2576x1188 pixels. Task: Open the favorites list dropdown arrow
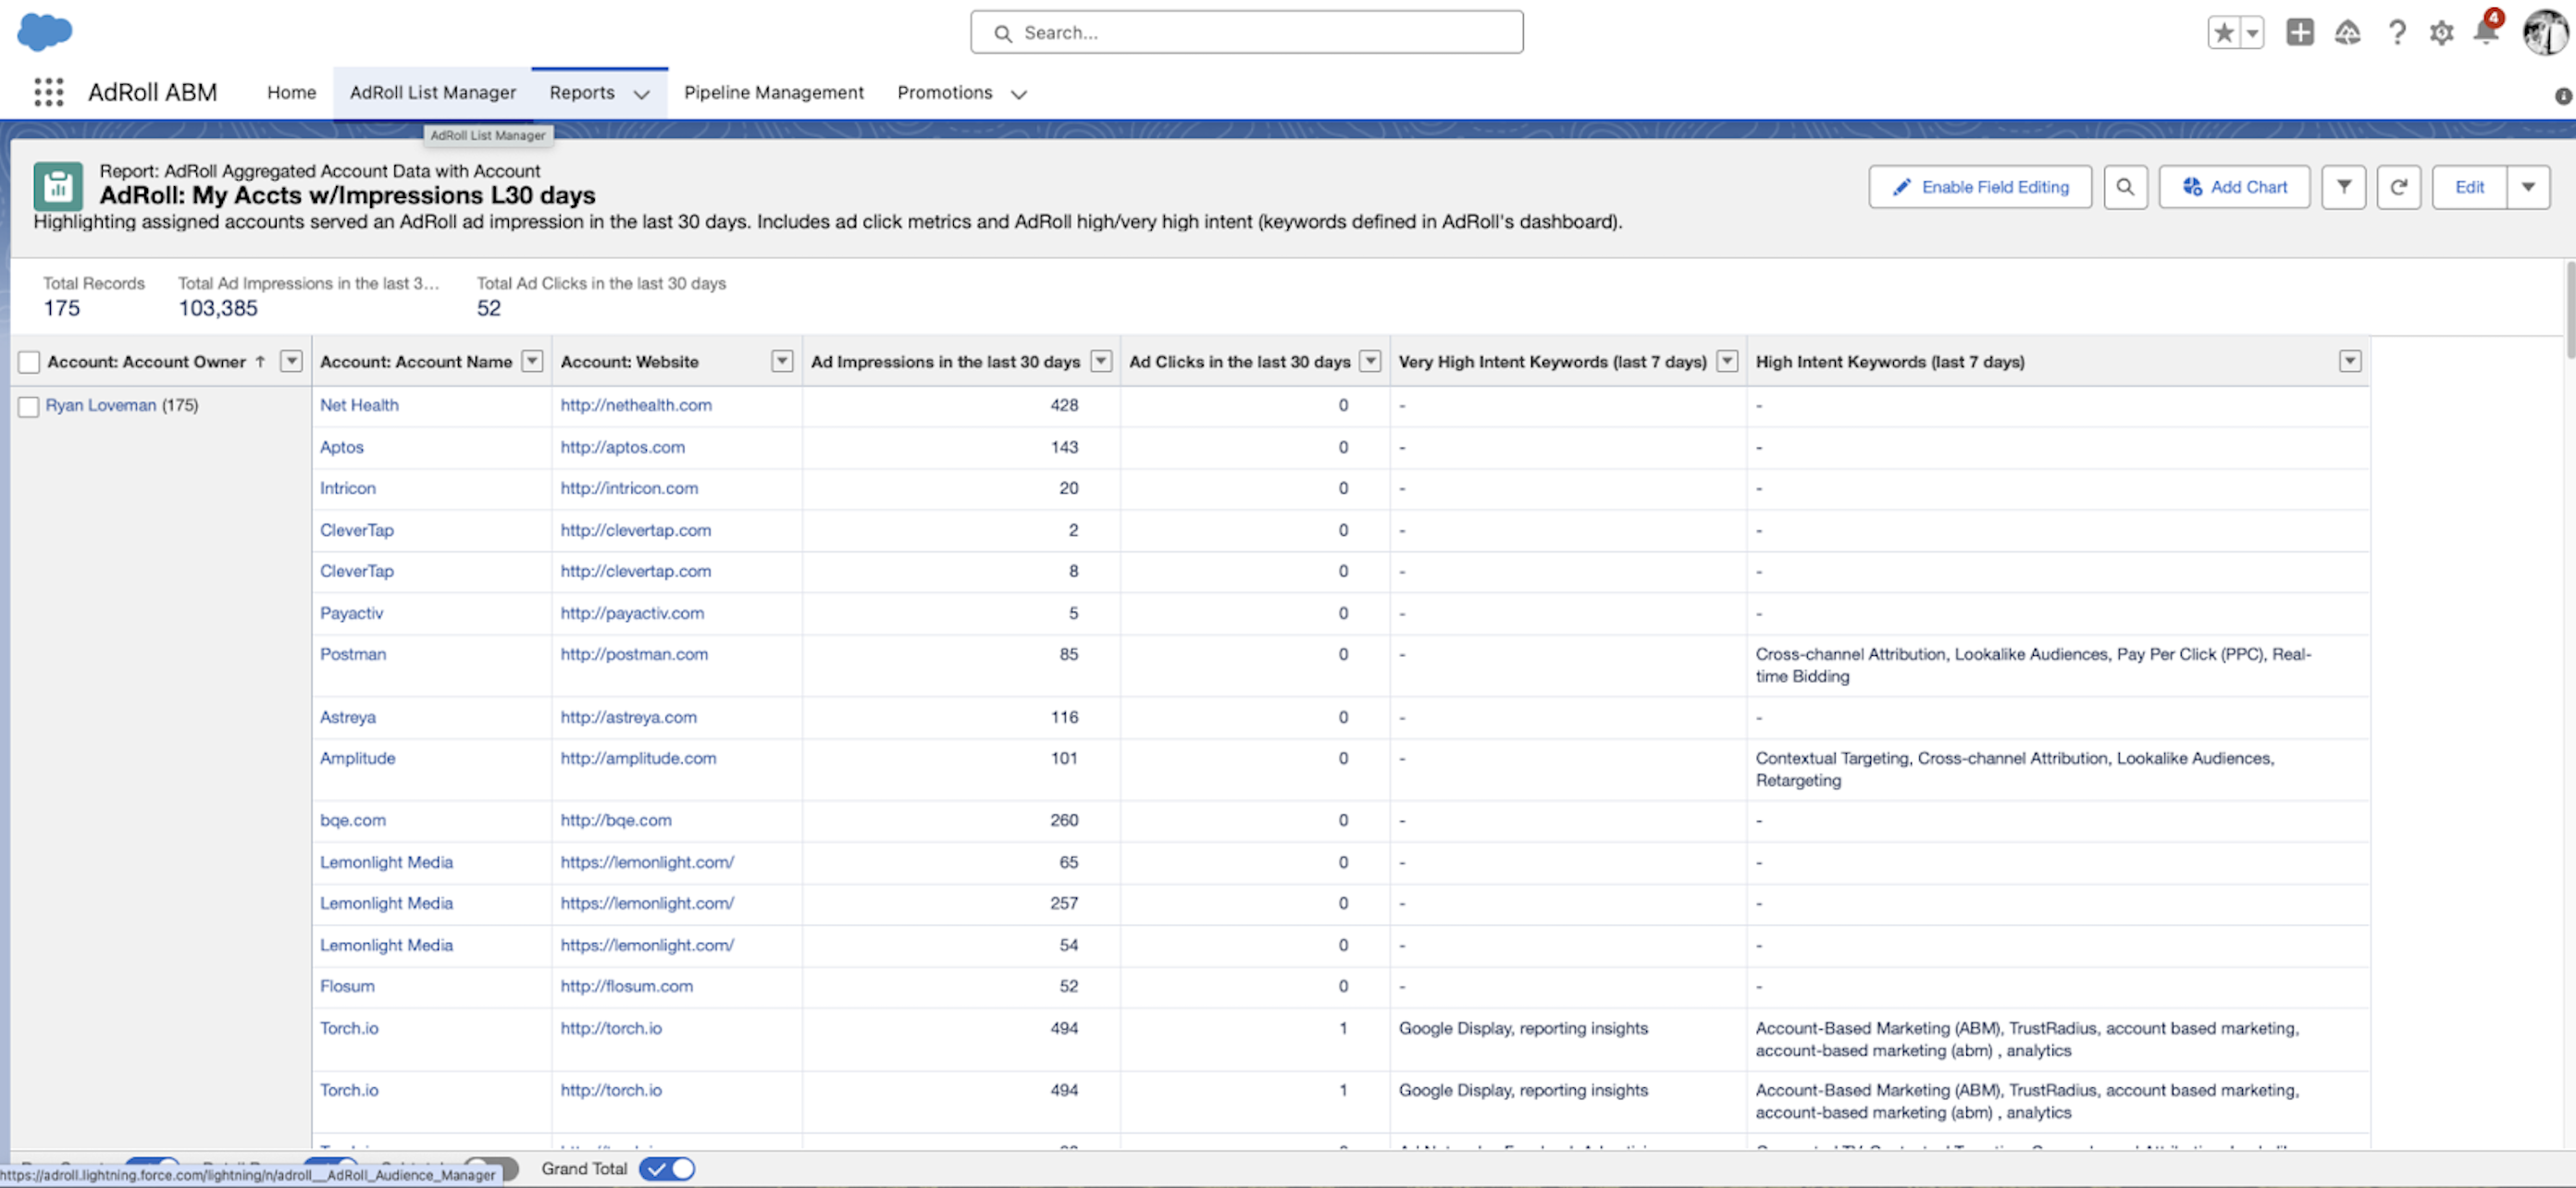point(2252,33)
